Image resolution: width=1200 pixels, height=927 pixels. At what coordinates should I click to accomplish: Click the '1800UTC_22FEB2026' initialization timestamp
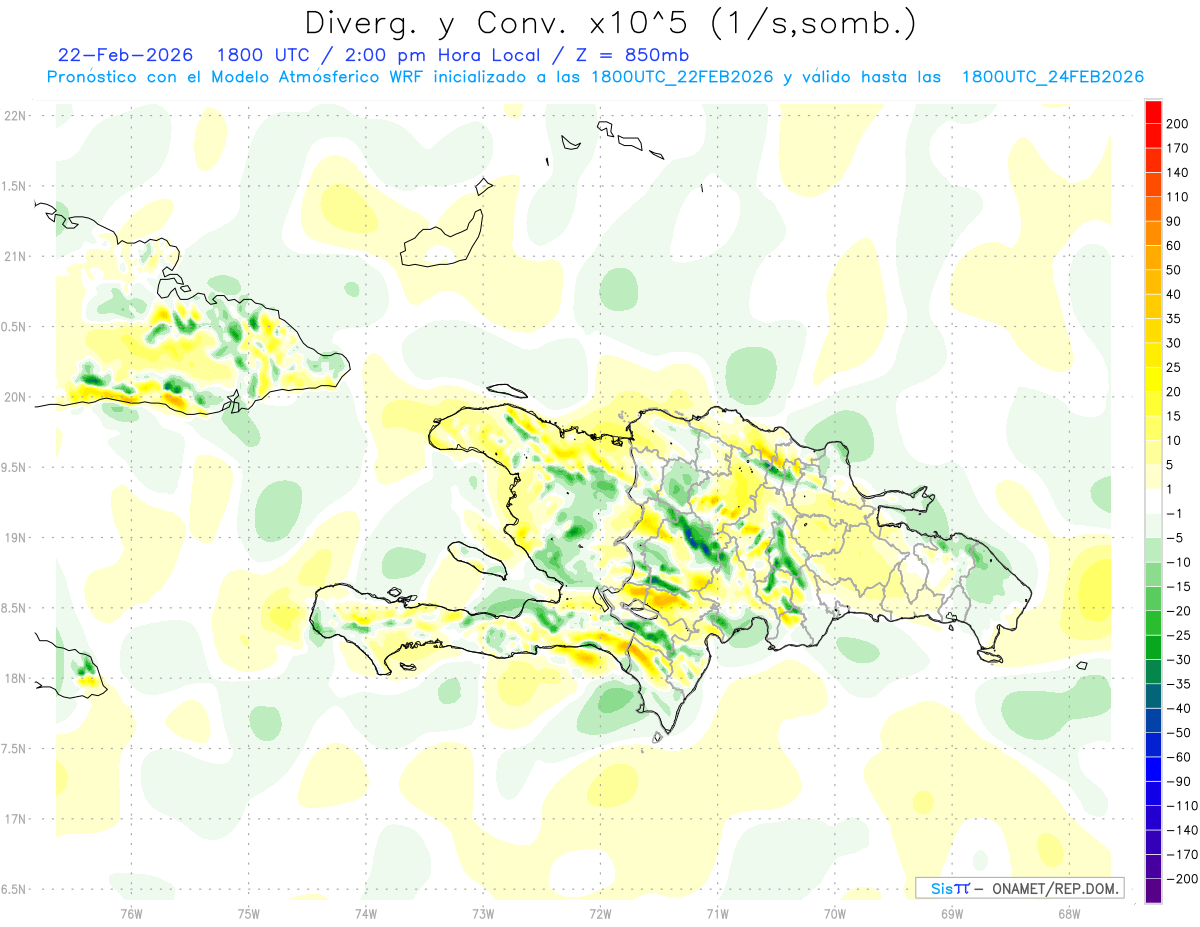click(x=682, y=77)
